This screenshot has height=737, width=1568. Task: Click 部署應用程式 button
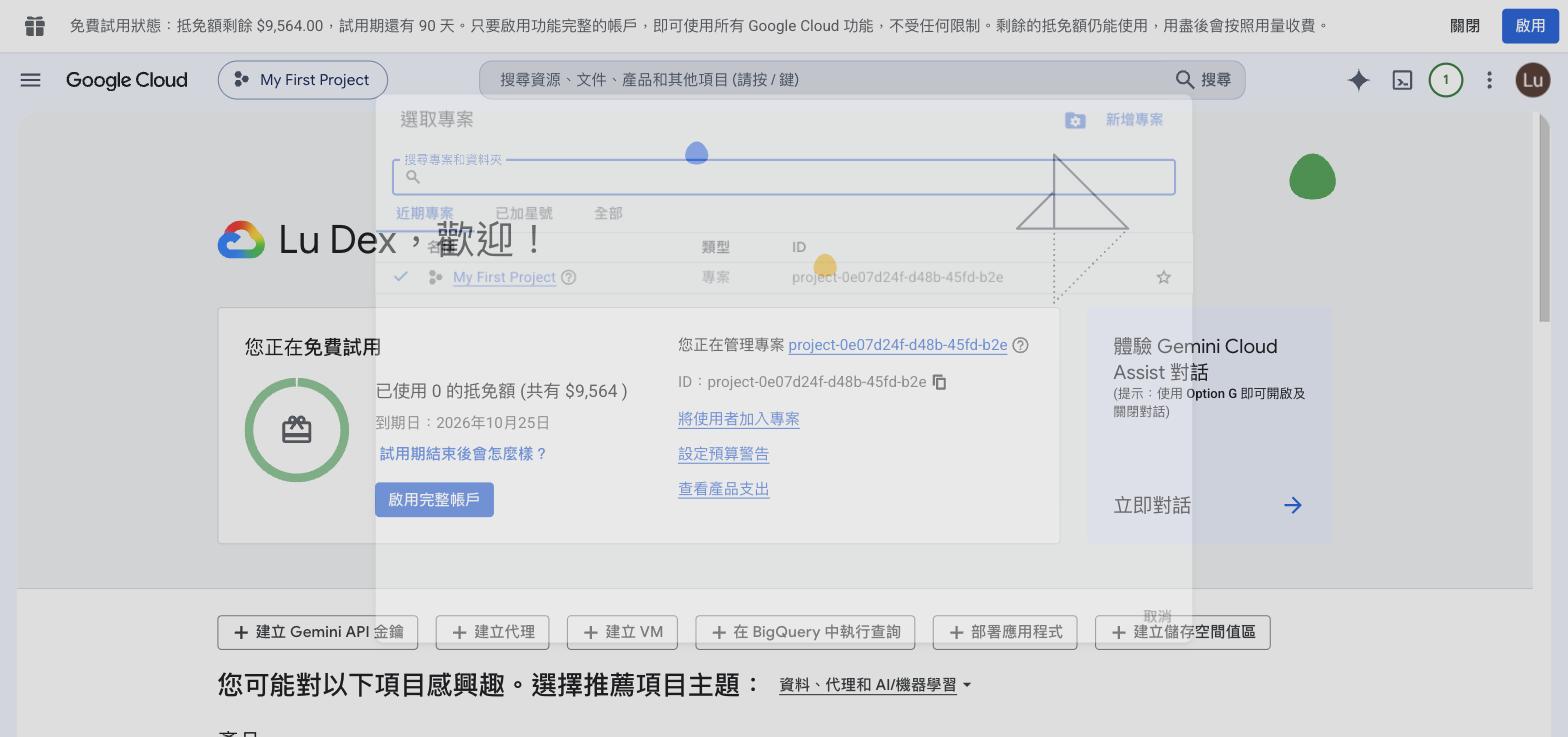pyautogui.click(x=1004, y=632)
